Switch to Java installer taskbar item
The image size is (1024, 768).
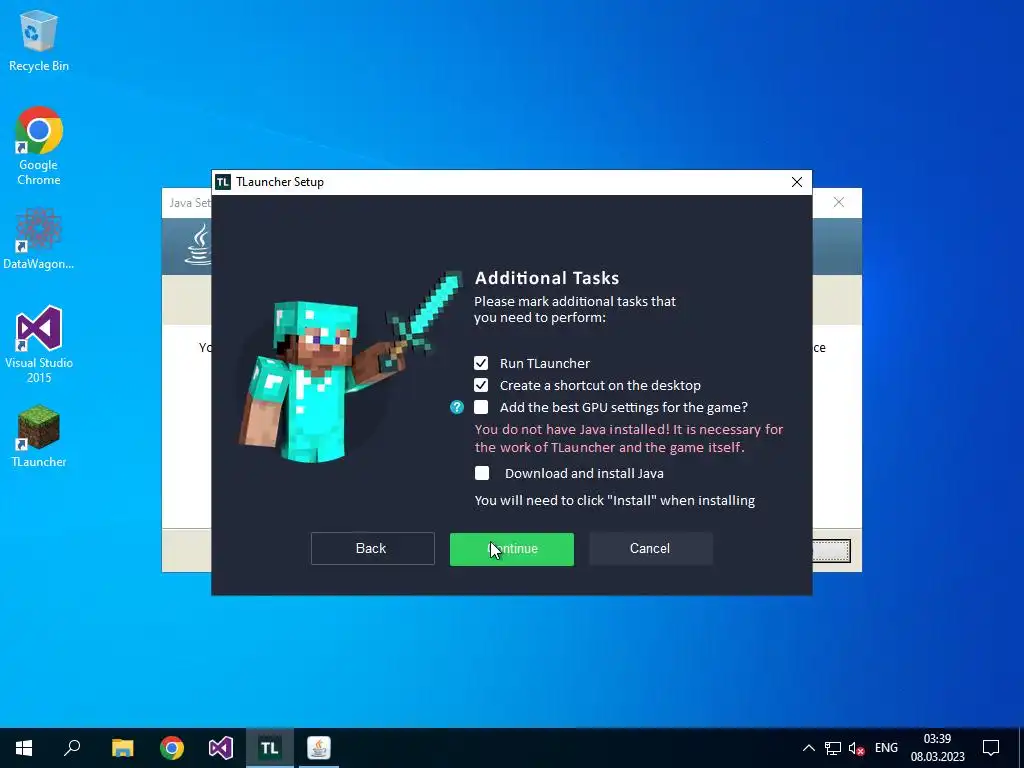(x=319, y=748)
